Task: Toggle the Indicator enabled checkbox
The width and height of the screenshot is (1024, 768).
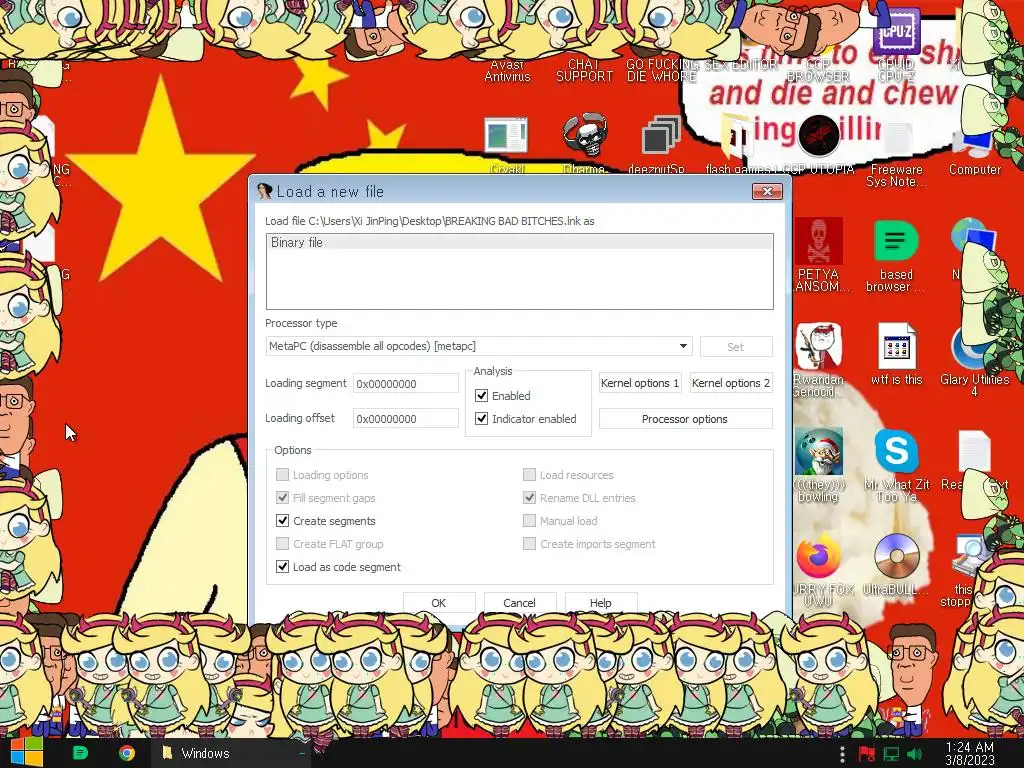Action: 481,419
